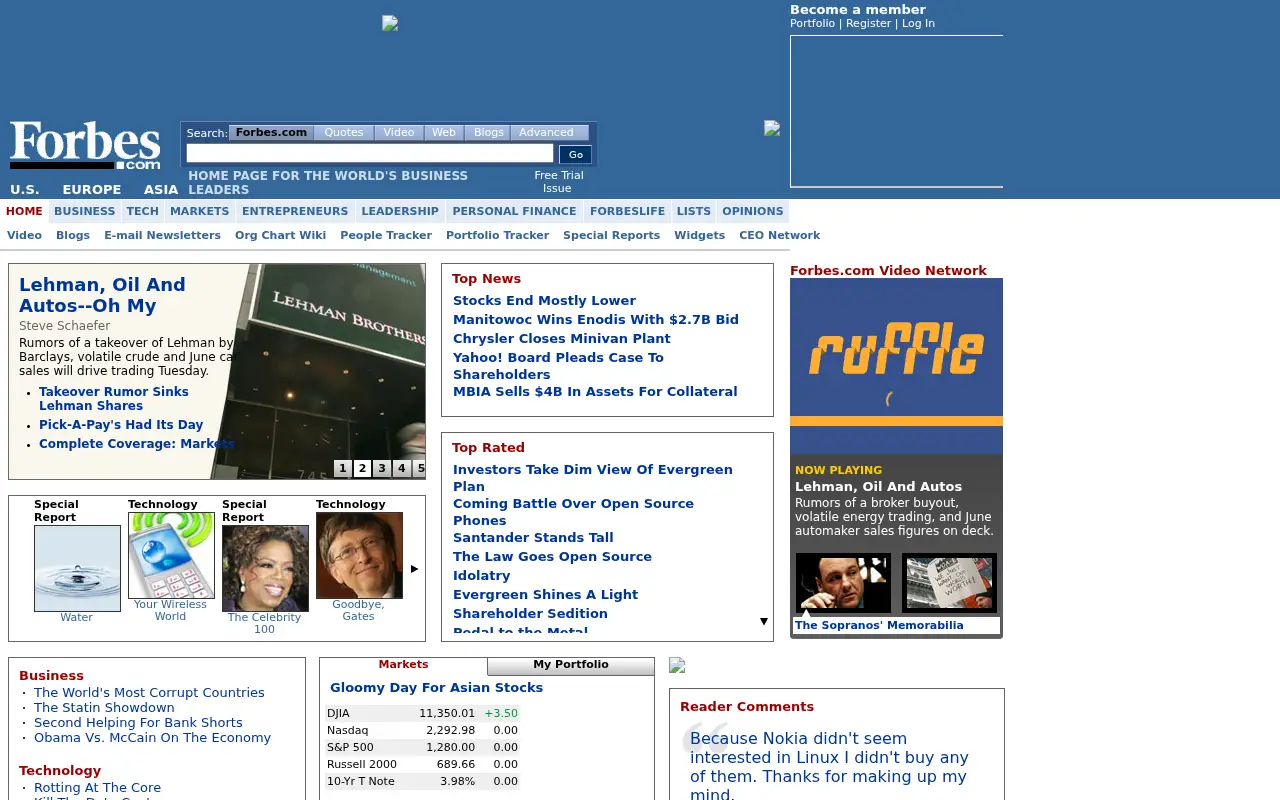Click the Go search button

(x=575, y=154)
